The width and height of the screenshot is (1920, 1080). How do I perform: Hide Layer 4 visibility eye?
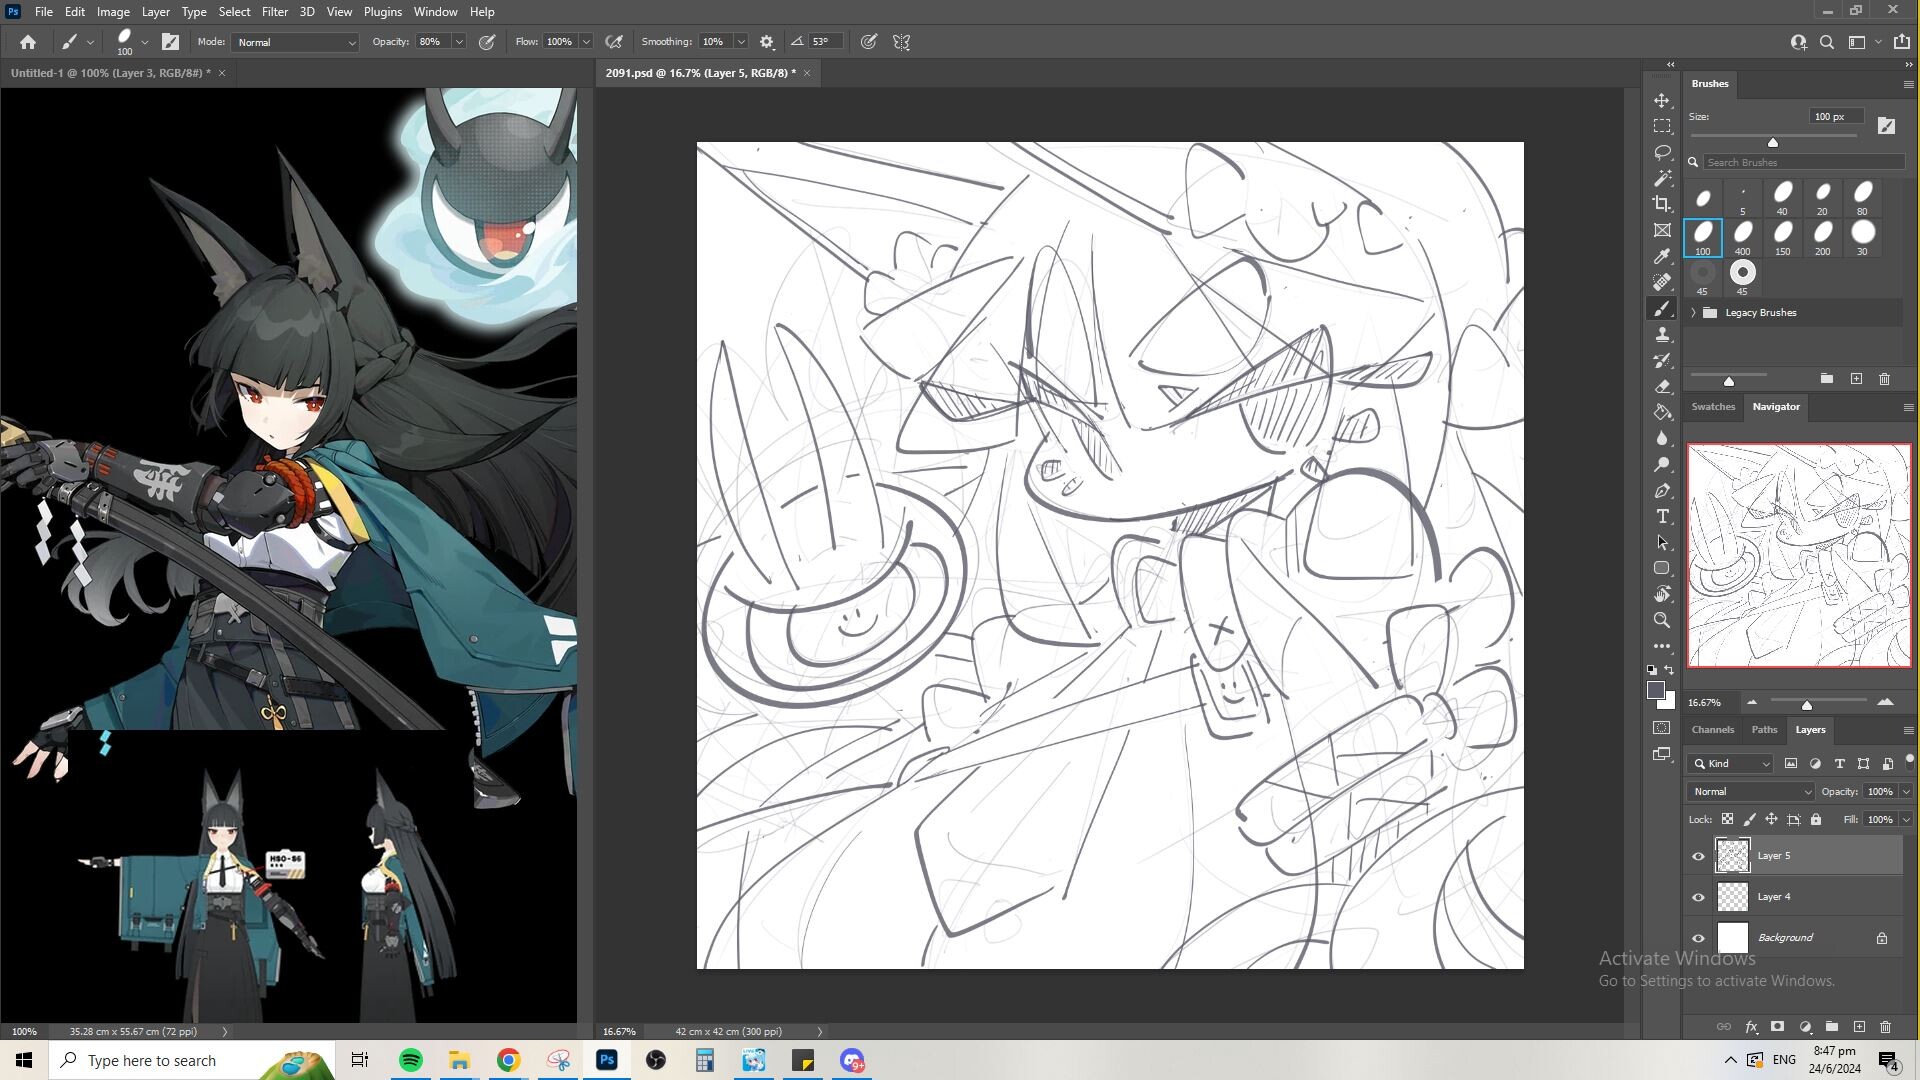pos(1698,897)
